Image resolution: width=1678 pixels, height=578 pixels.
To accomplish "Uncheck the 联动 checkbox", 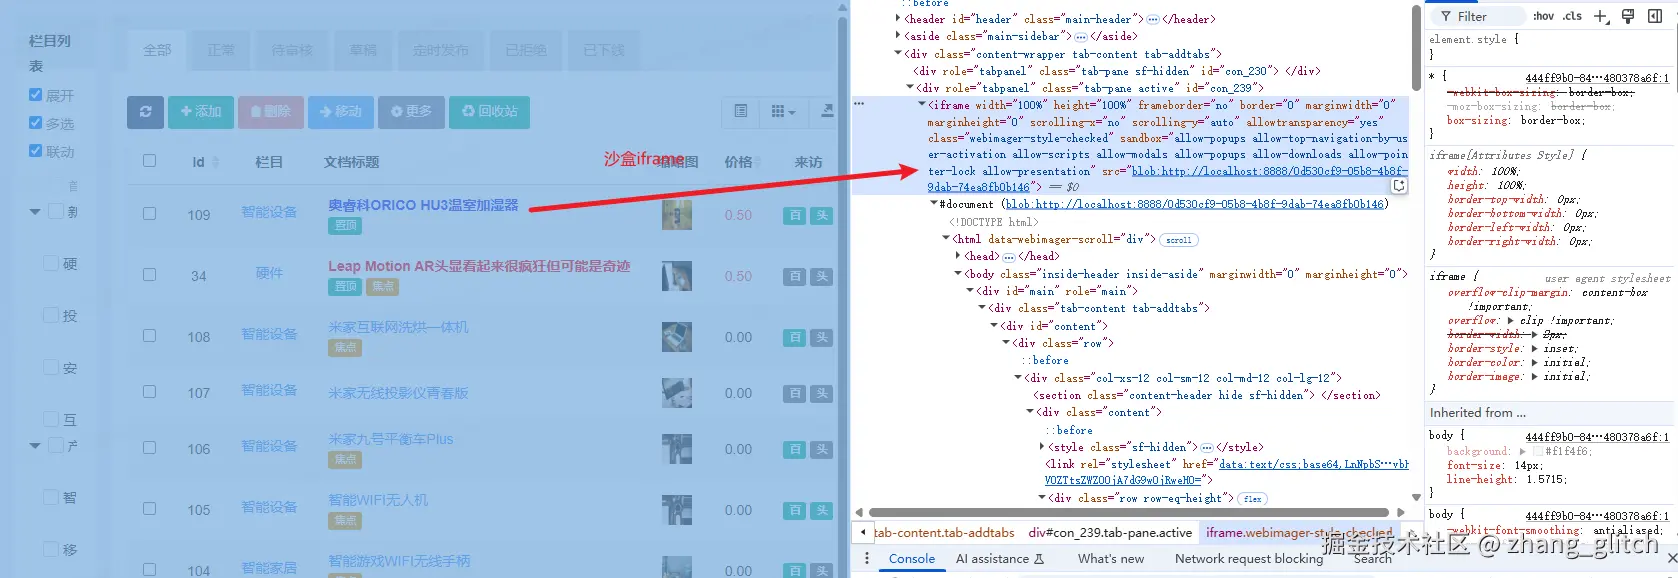I will [x=36, y=150].
